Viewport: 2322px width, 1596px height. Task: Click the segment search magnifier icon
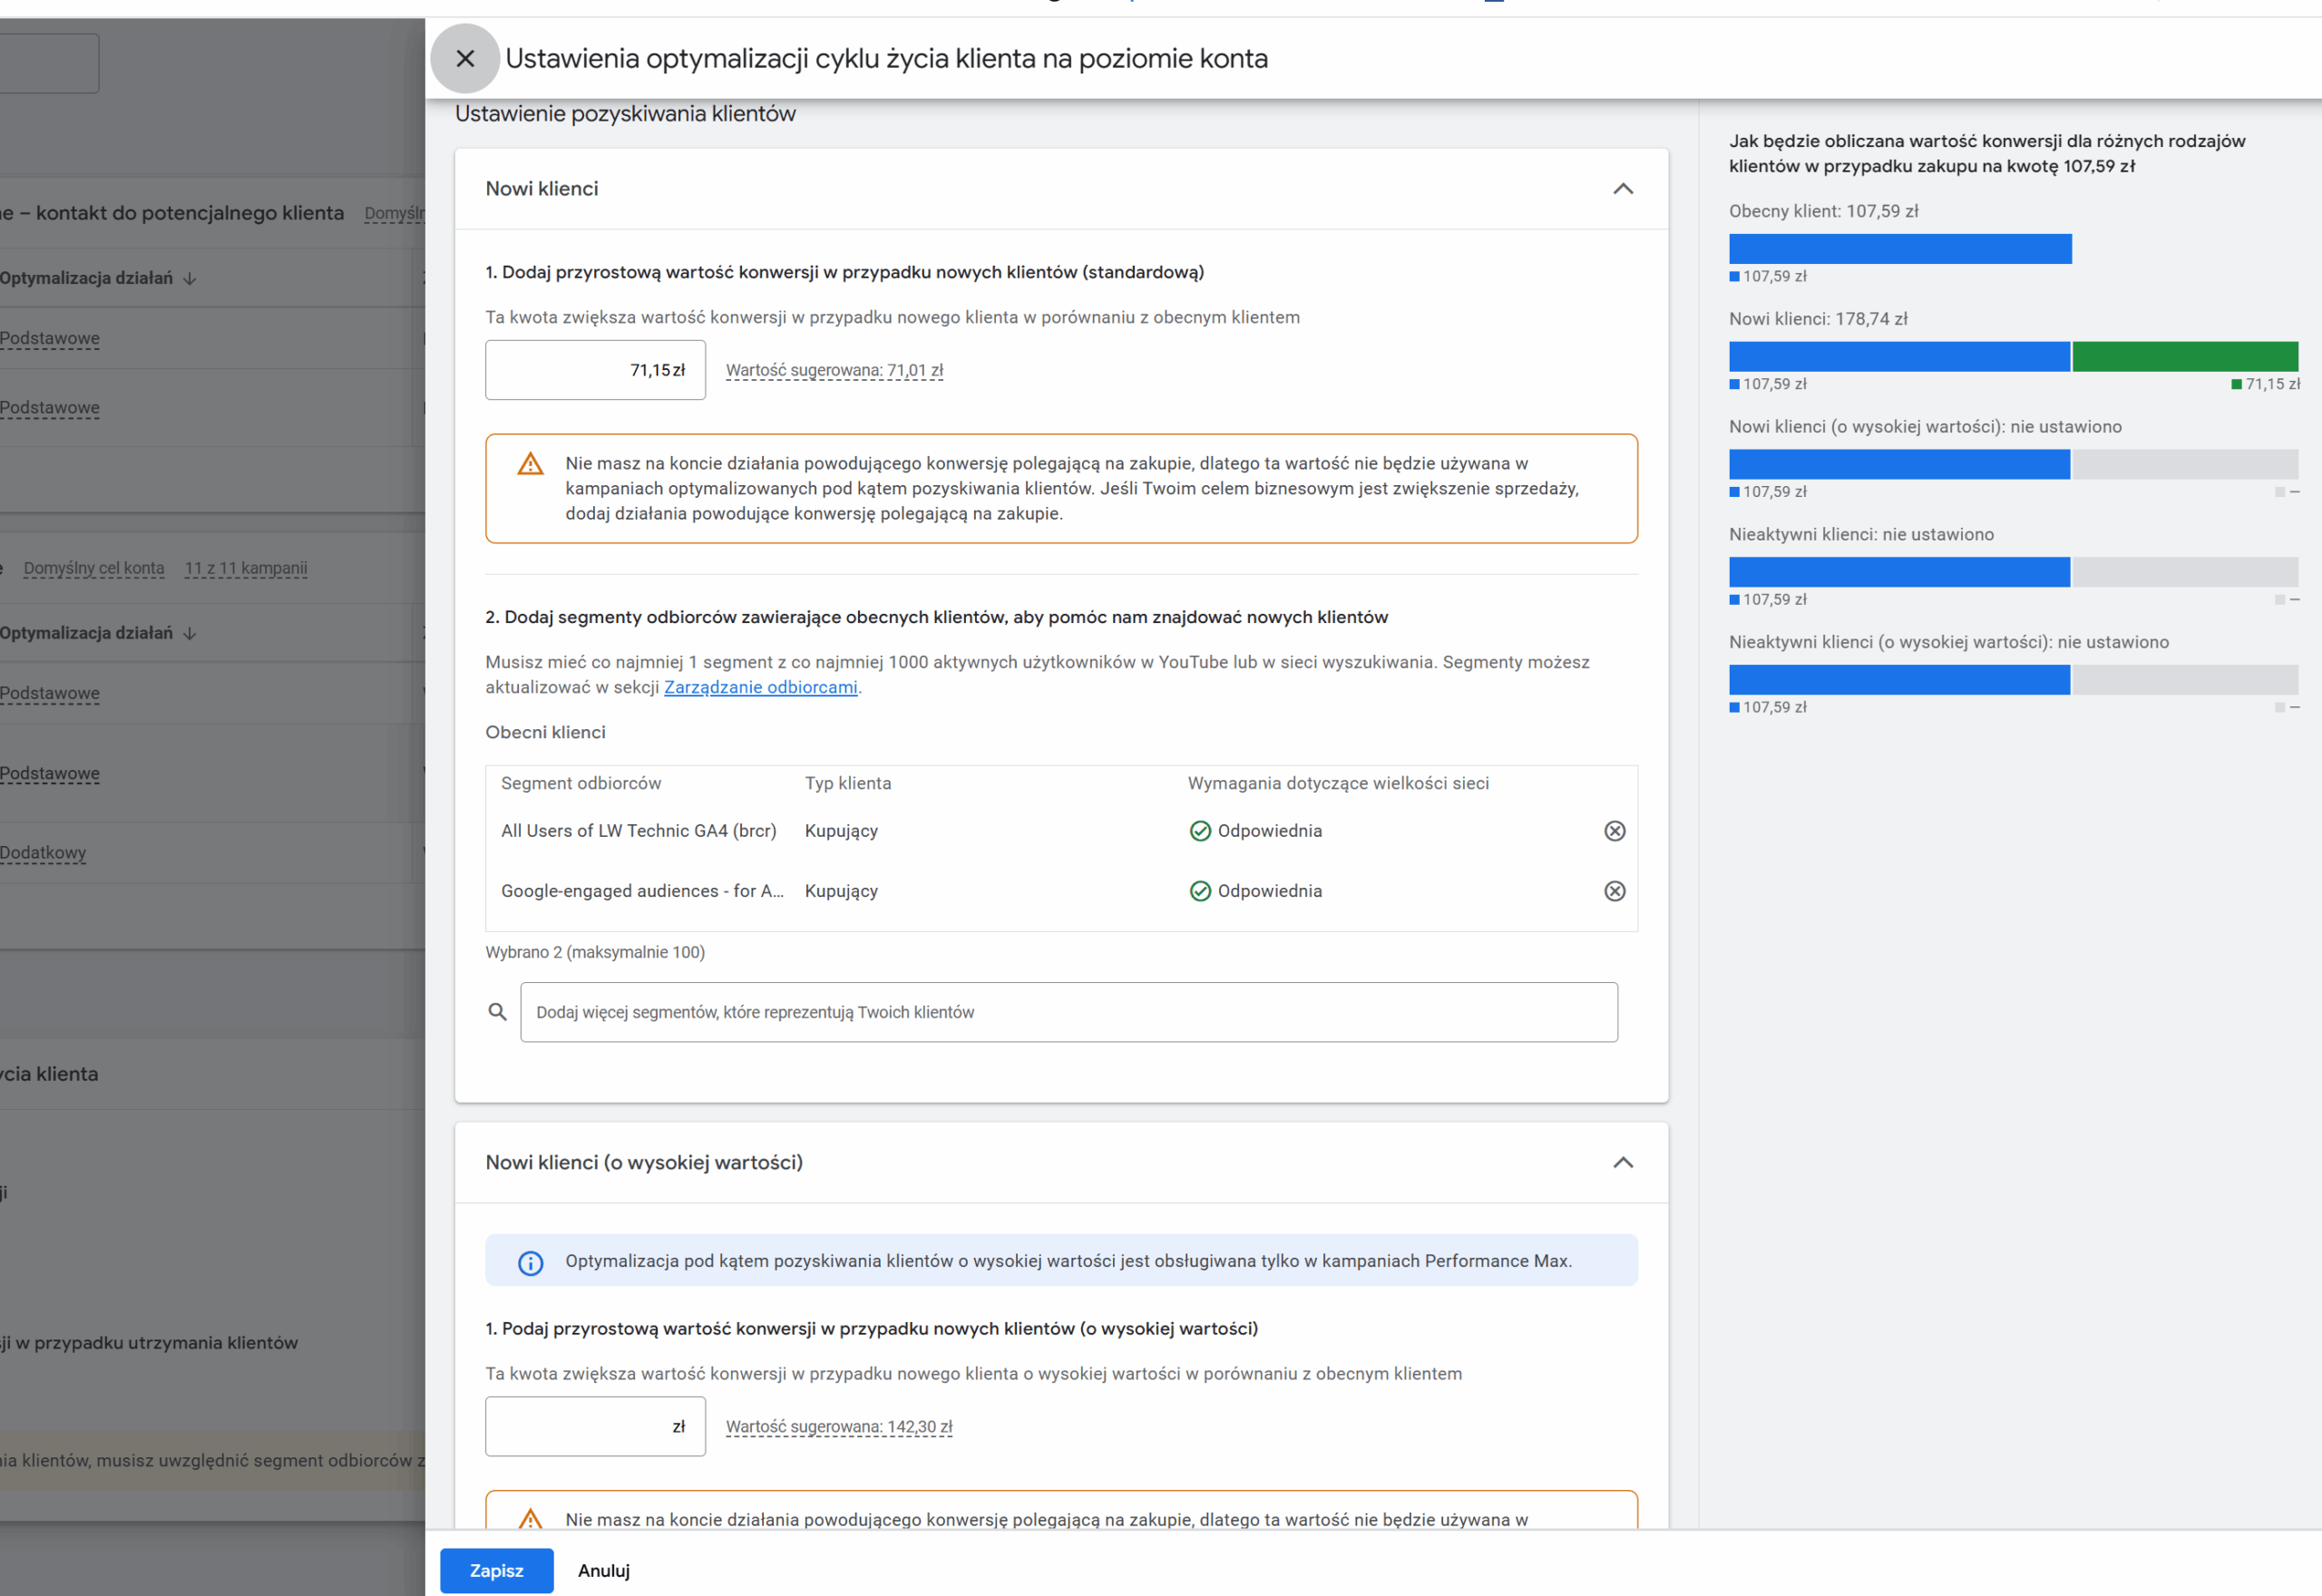[x=497, y=1012]
